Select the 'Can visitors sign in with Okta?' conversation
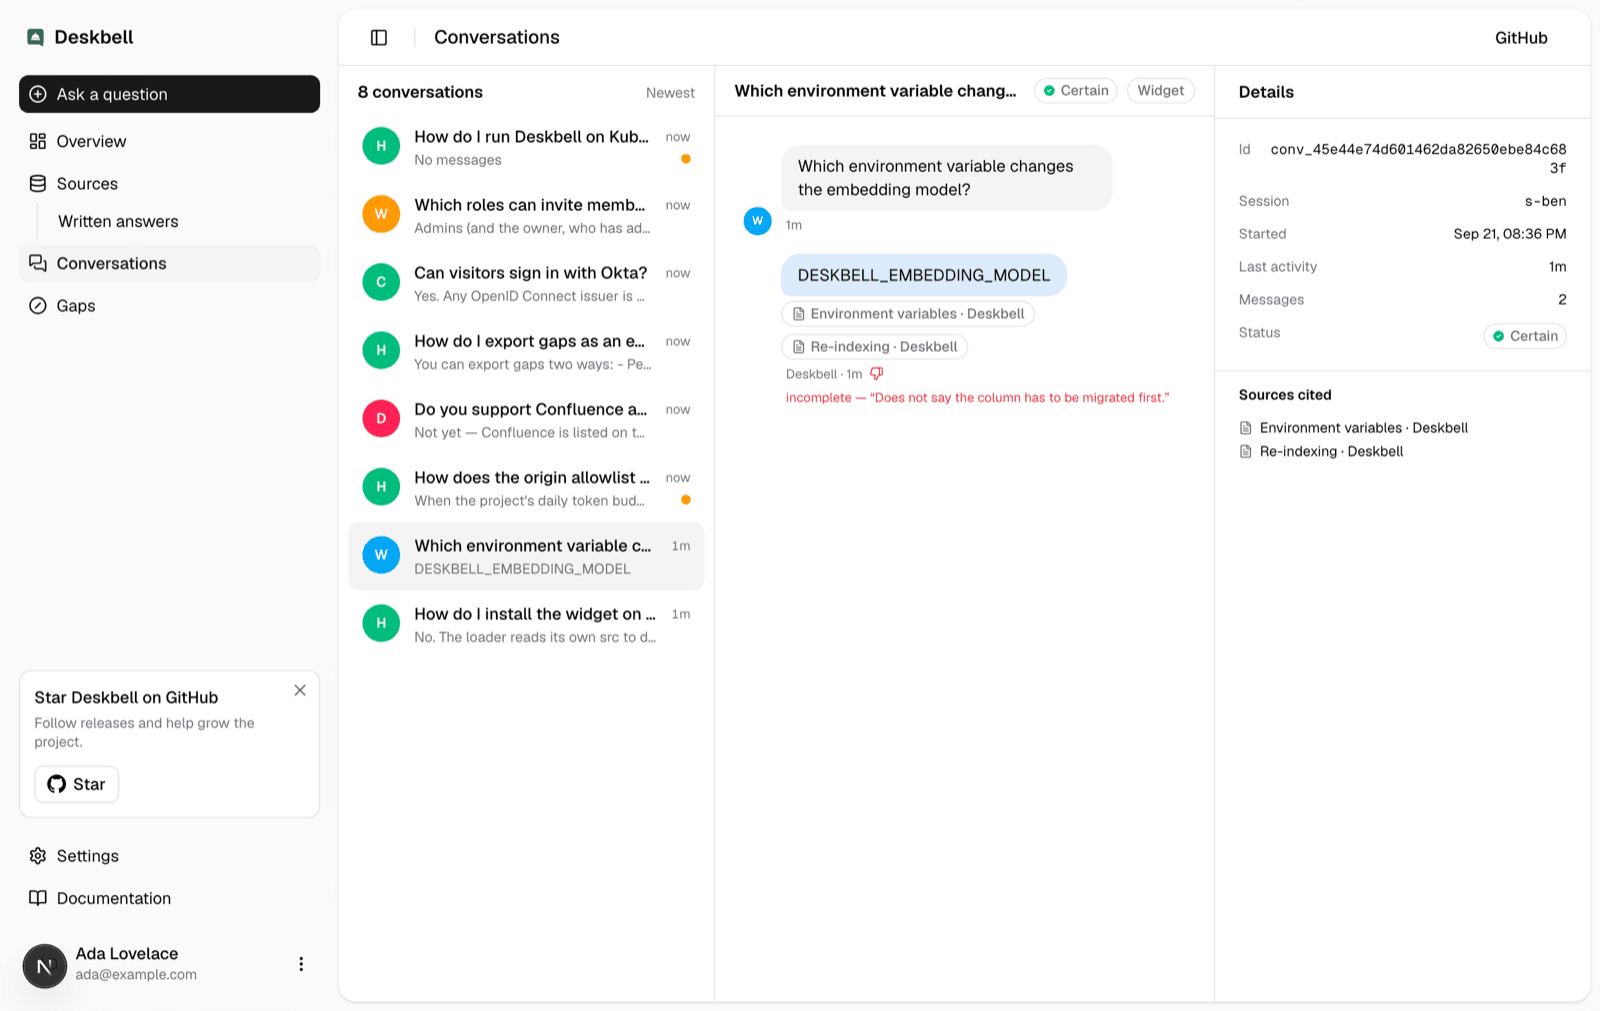1600x1011 pixels. pyautogui.click(x=527, y=283)
